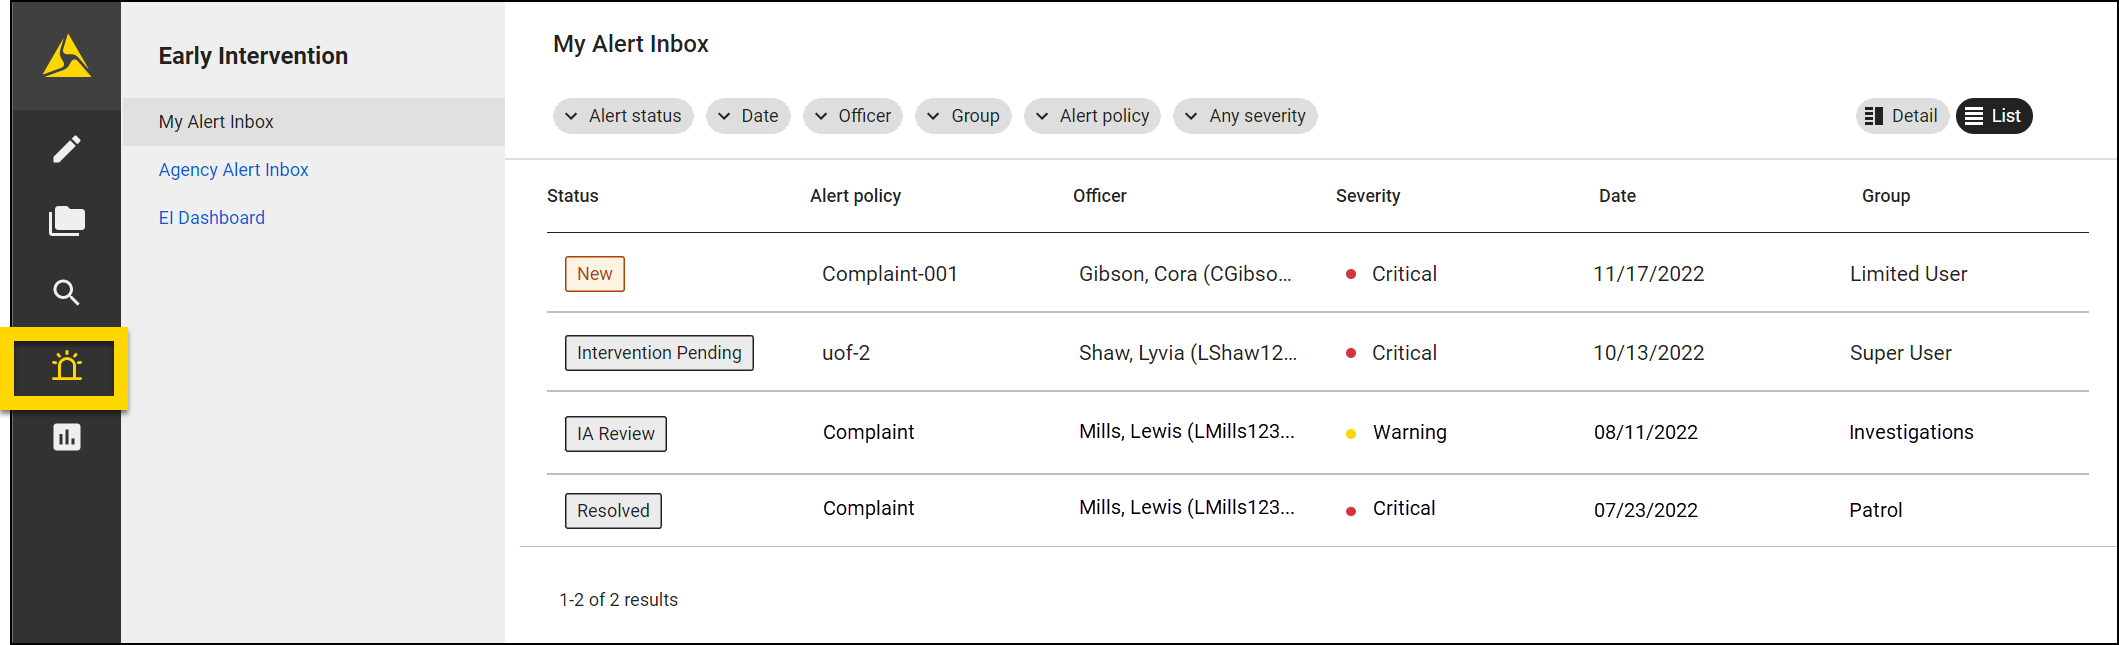This screenshot has height=645, width=2119.
Task: Open the Date filter dropdown
Action: coord(748,116)
